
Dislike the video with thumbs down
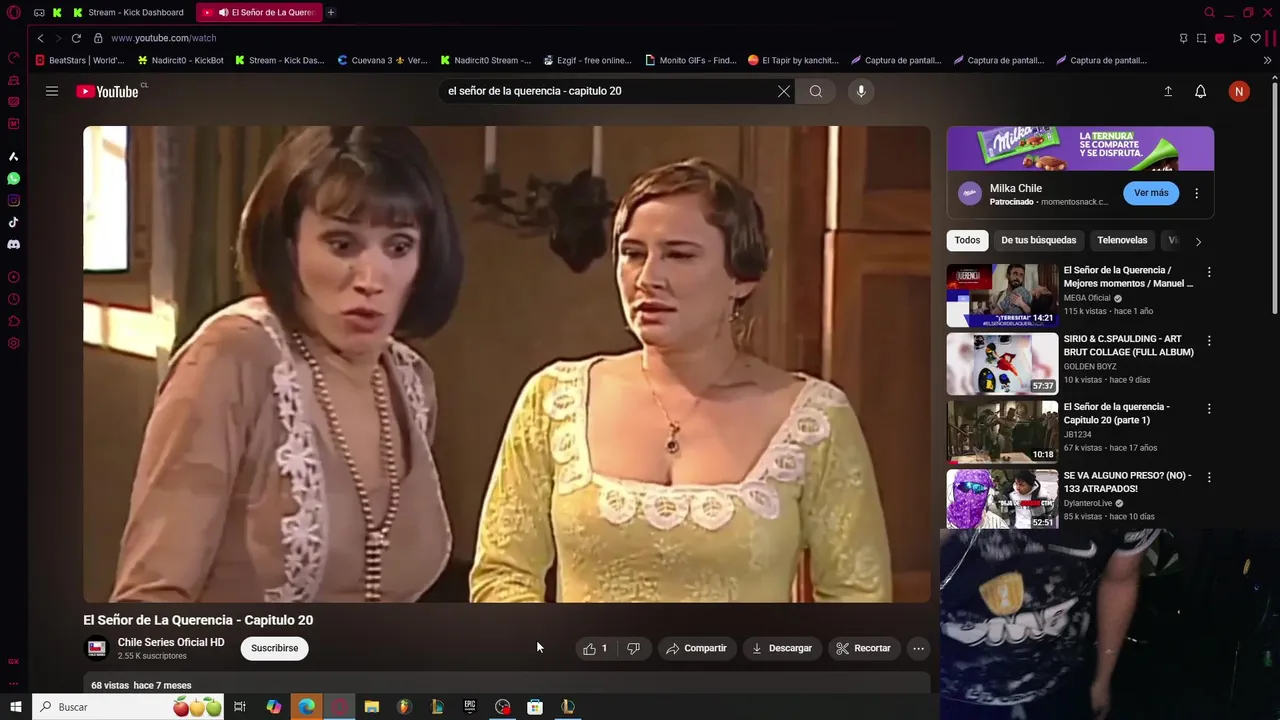point(633,648)
